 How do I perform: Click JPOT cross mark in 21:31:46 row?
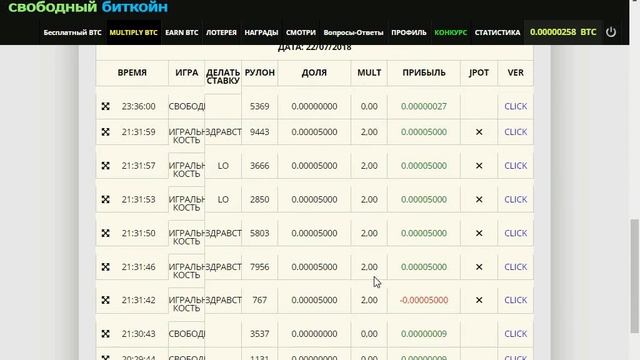pos(479,267)
